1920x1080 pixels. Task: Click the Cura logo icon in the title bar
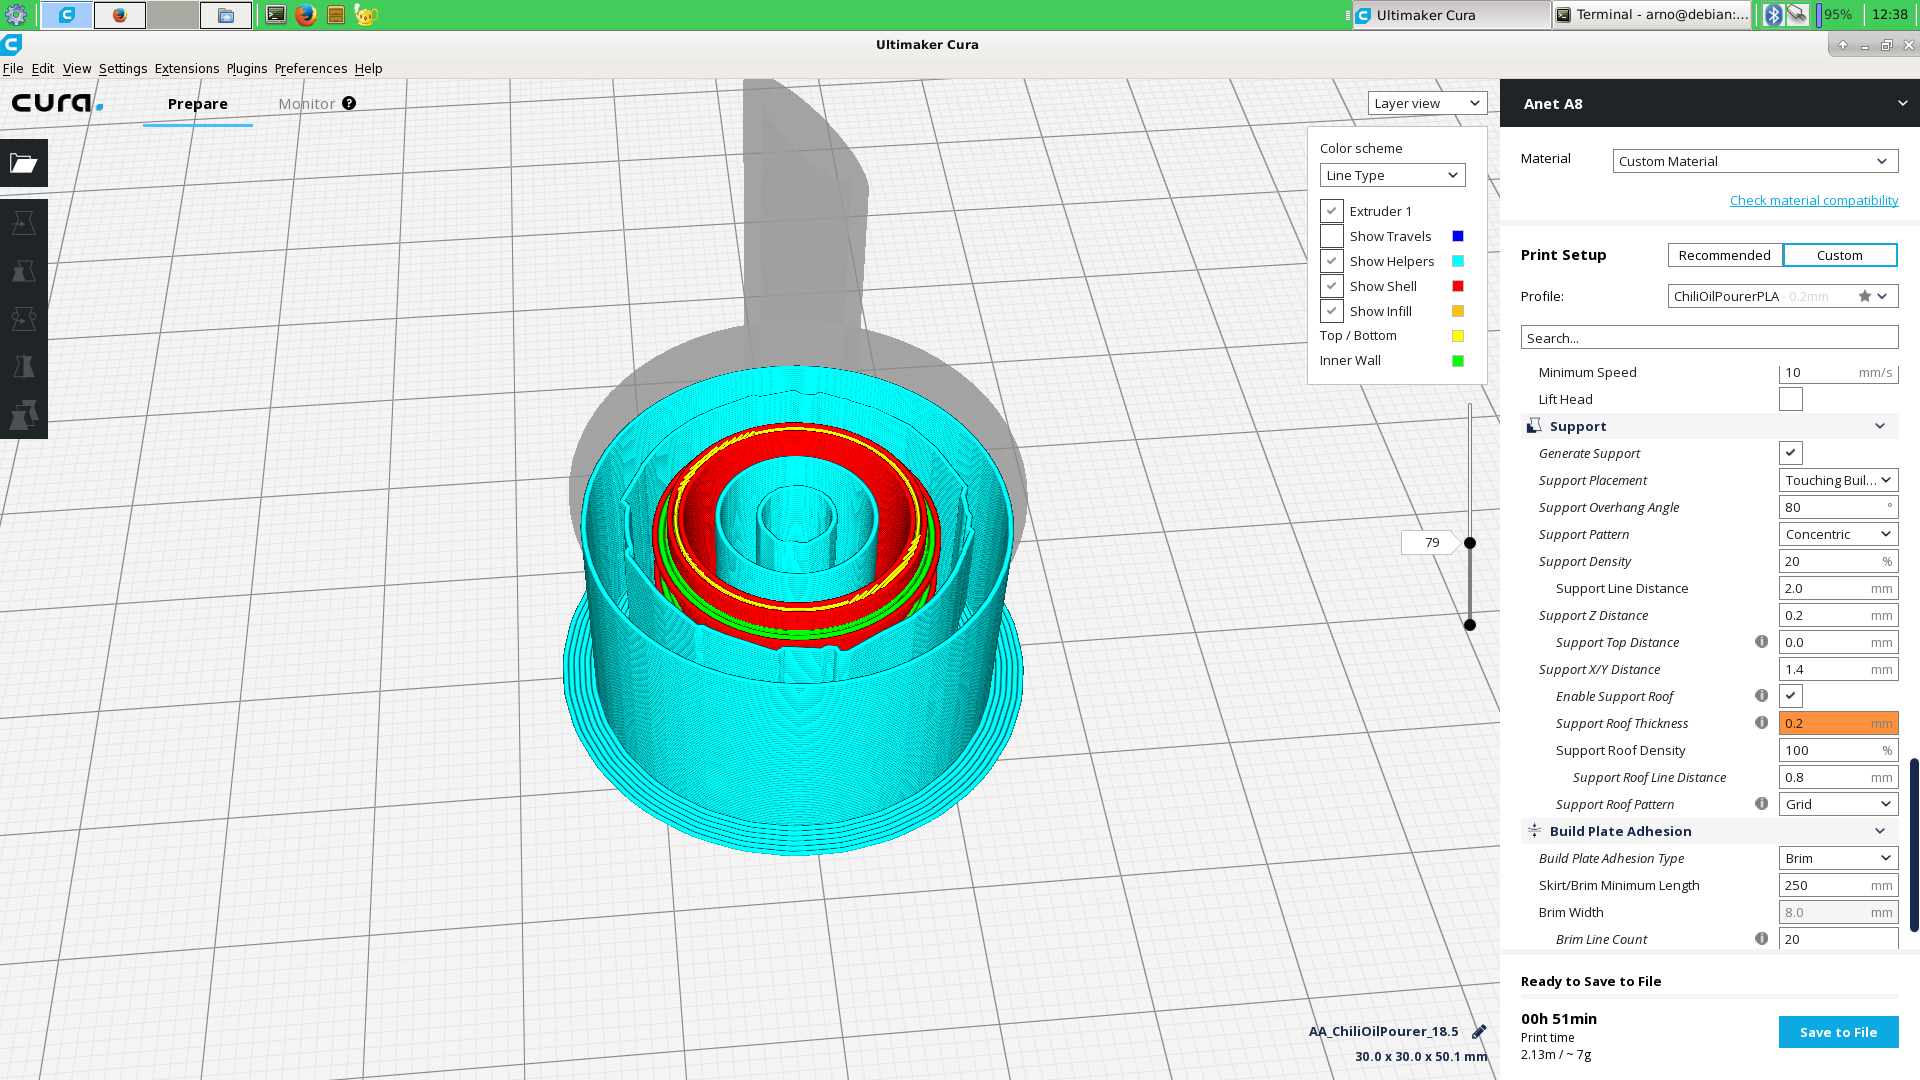pos(12,44)
